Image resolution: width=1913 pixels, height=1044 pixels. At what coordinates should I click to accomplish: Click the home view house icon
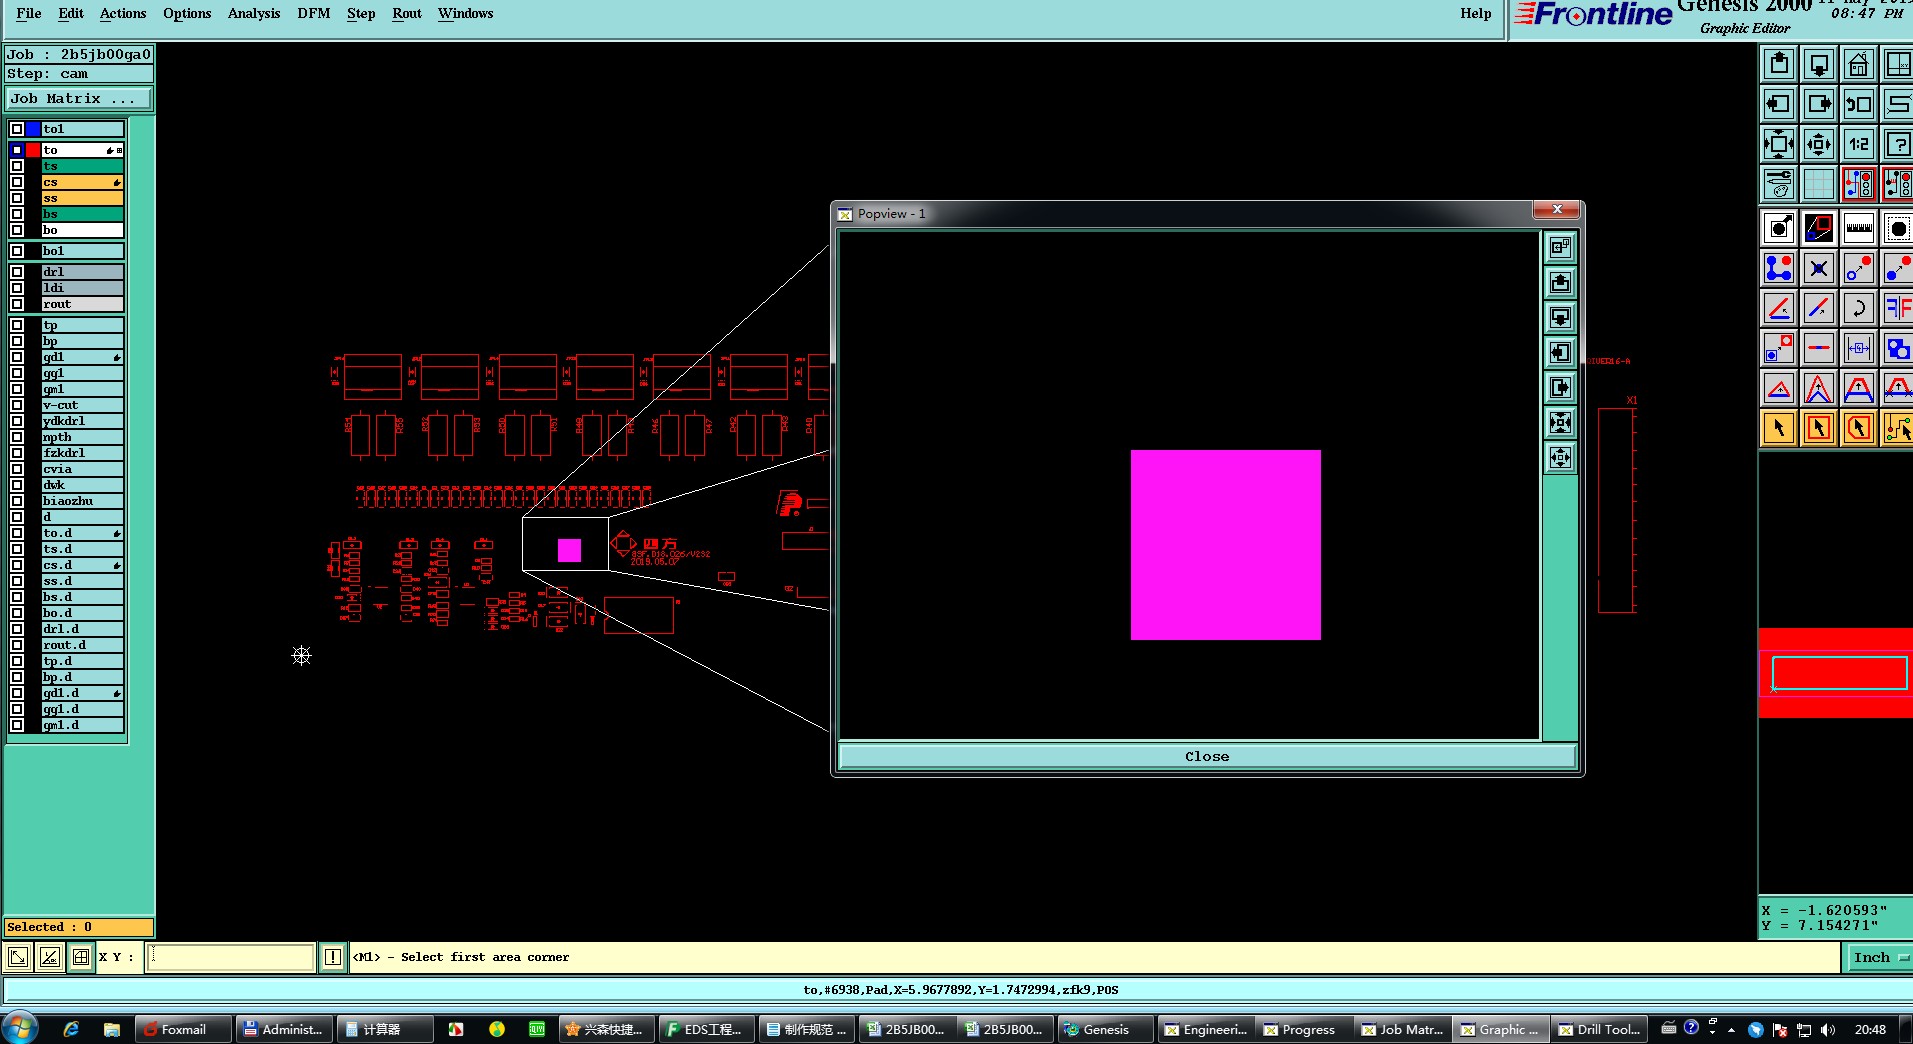point(1858,65)
